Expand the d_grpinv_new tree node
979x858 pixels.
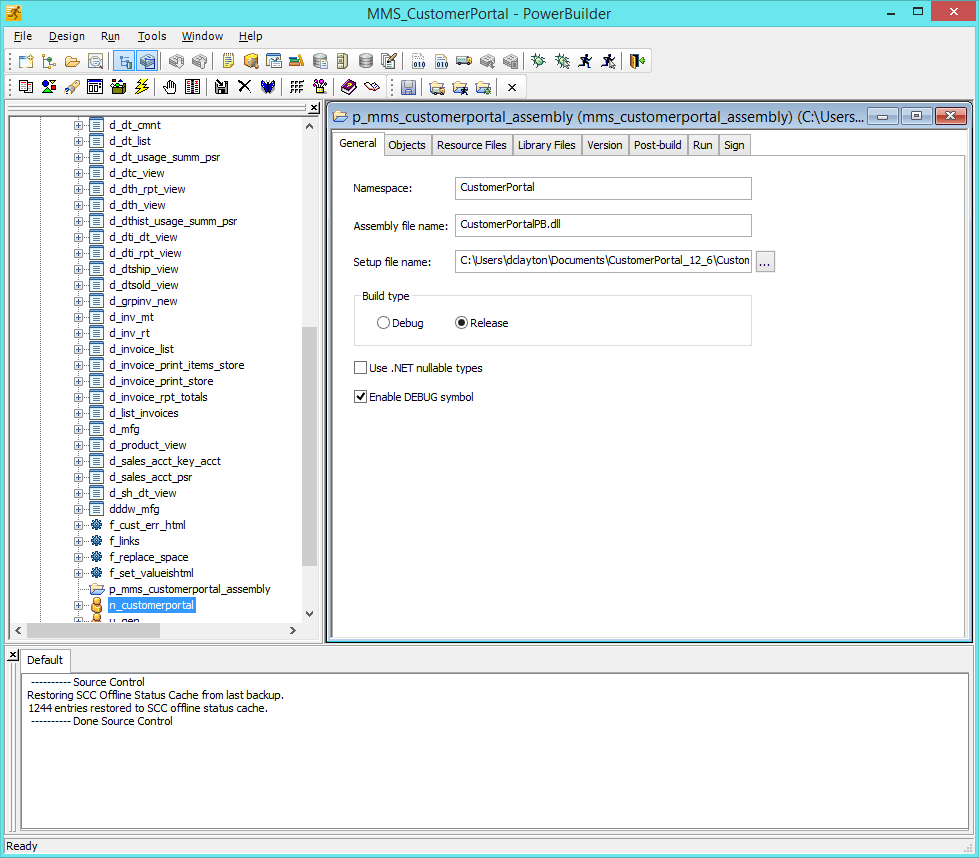(78, 302)
